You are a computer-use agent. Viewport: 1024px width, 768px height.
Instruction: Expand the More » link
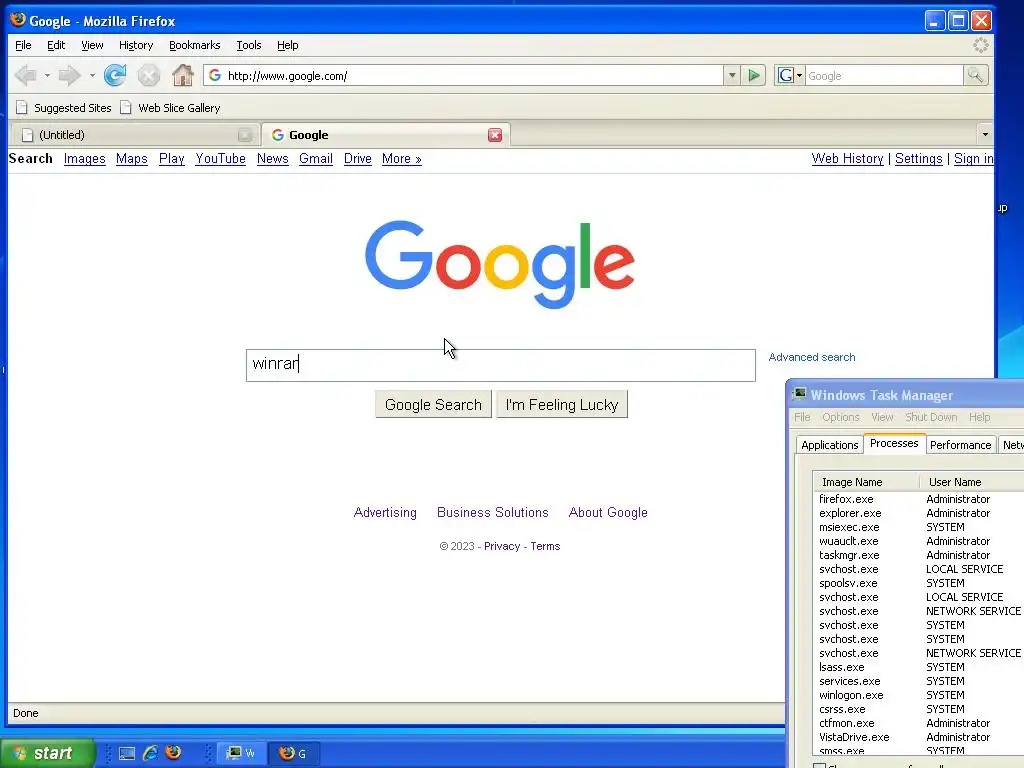[x=402, y=159]
